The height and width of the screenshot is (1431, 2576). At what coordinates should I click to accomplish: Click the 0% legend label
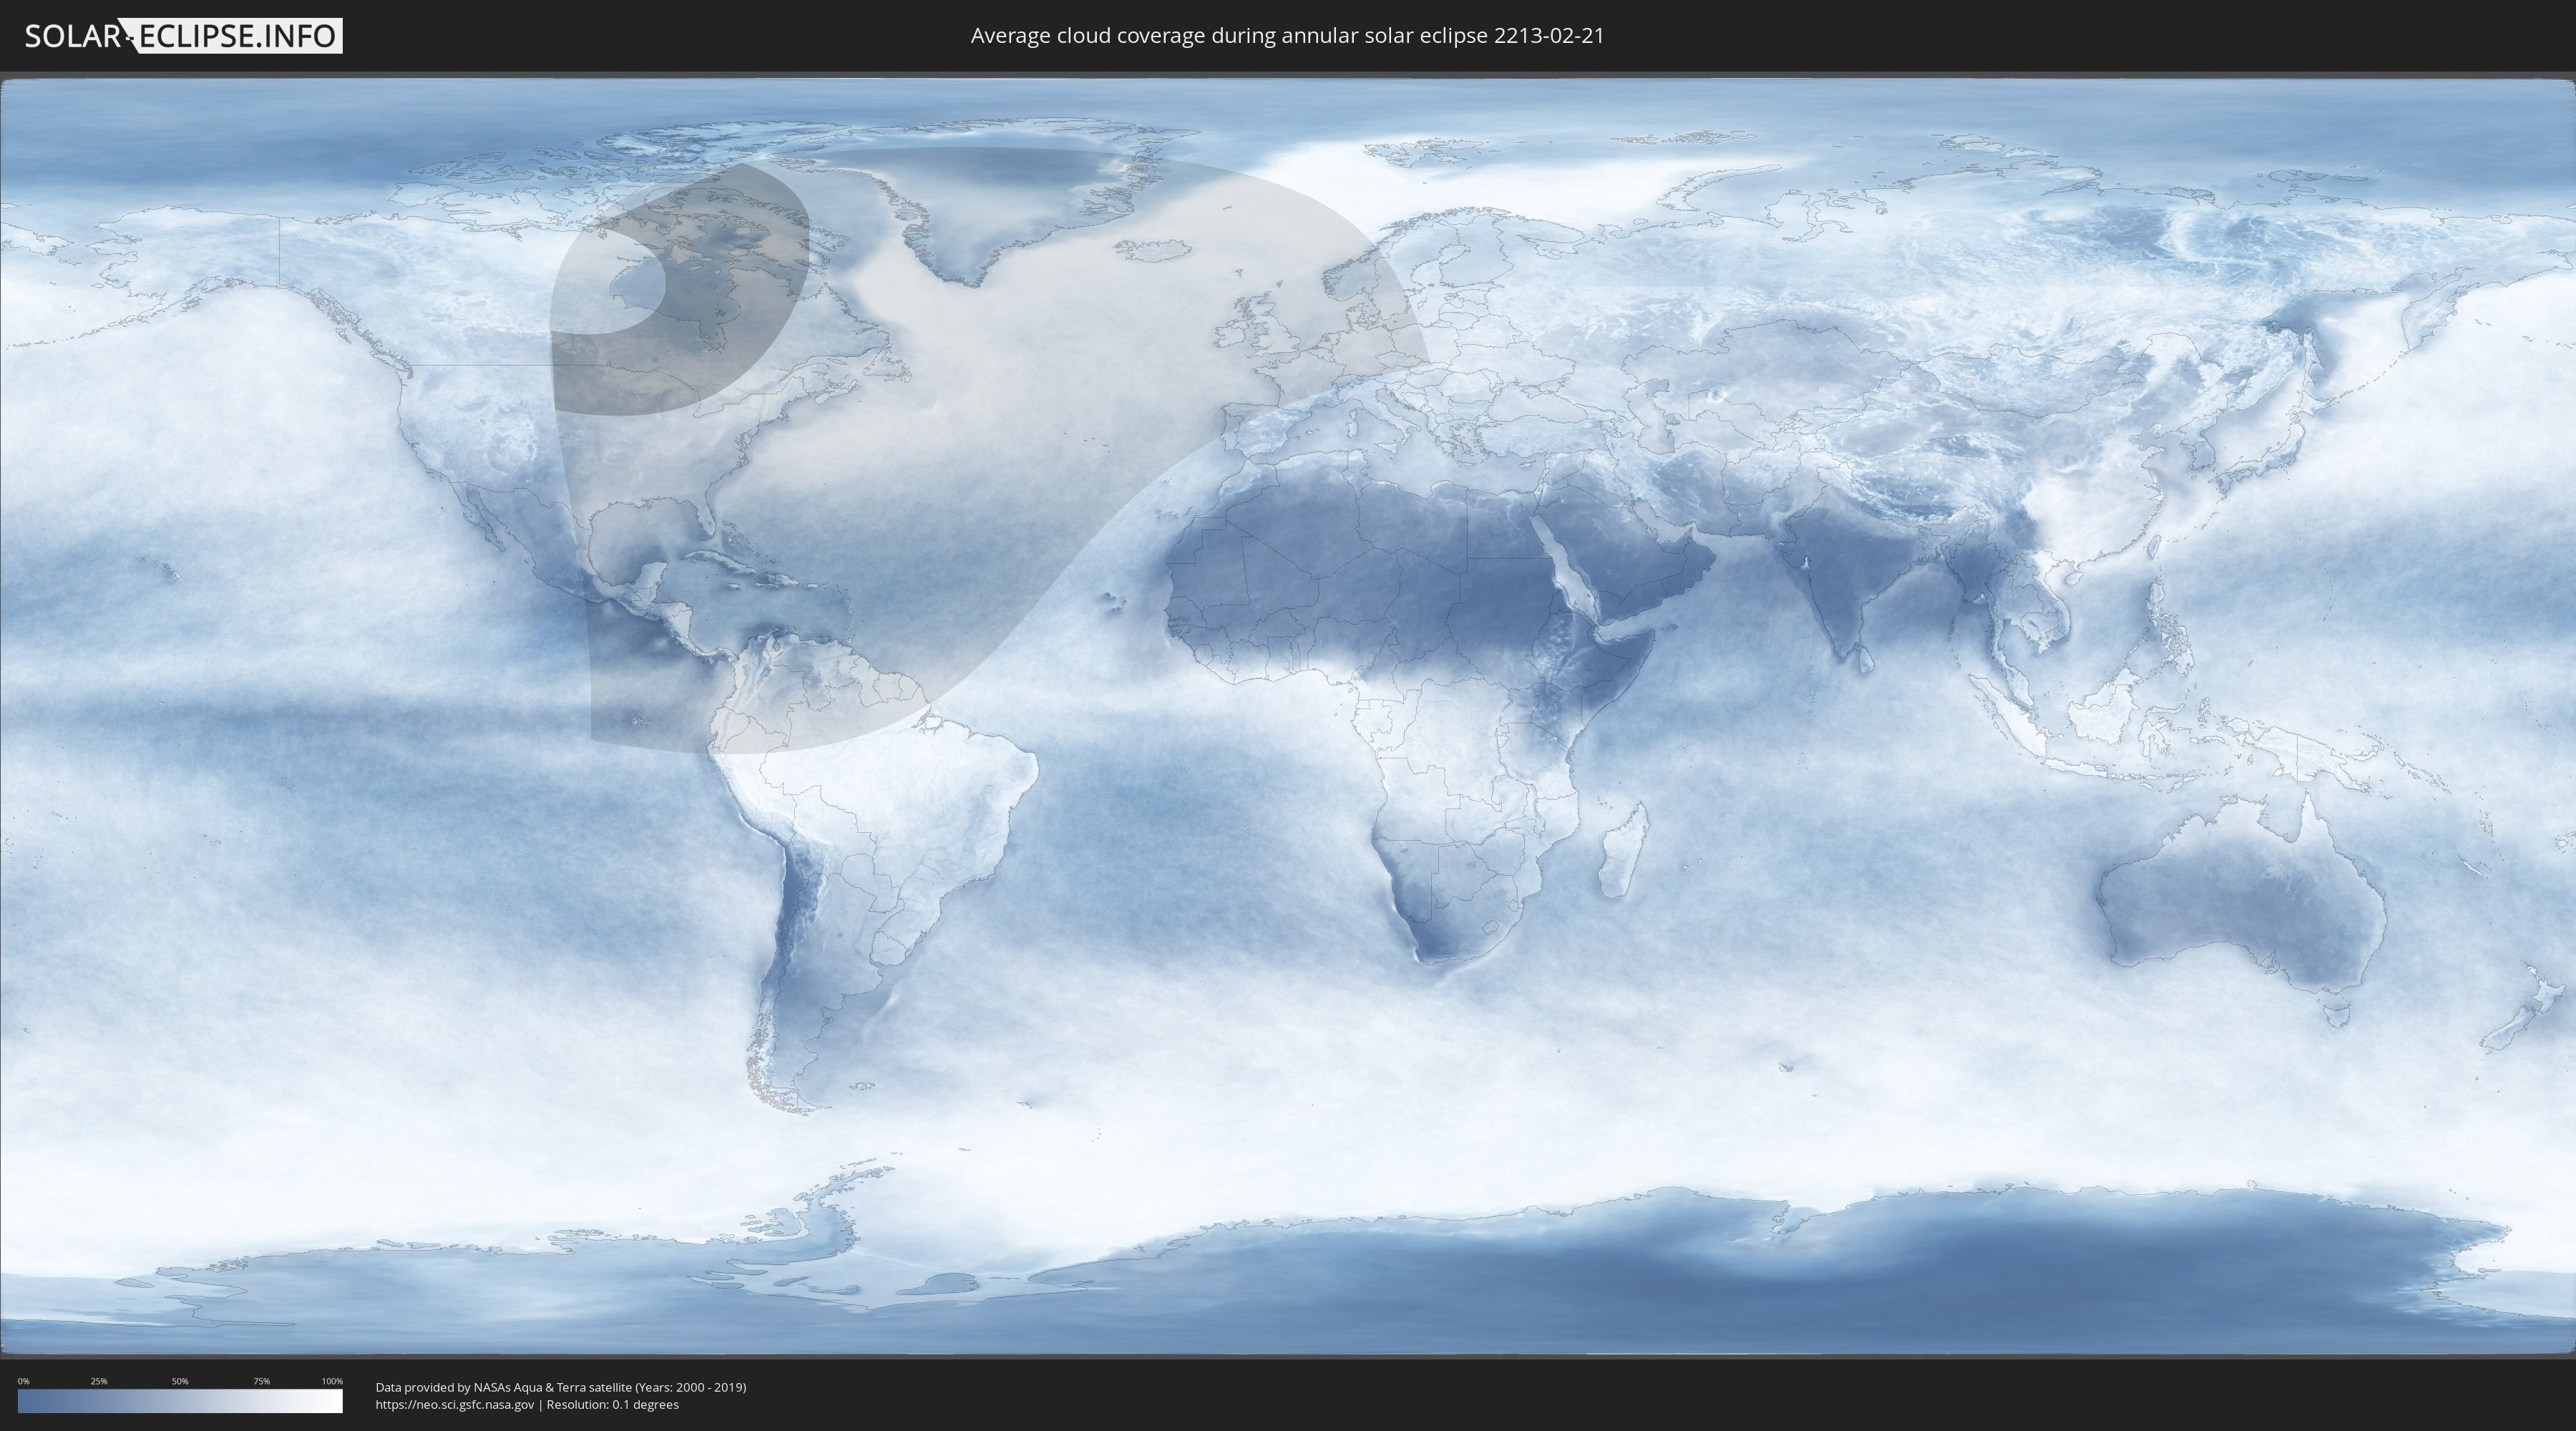23,1381
